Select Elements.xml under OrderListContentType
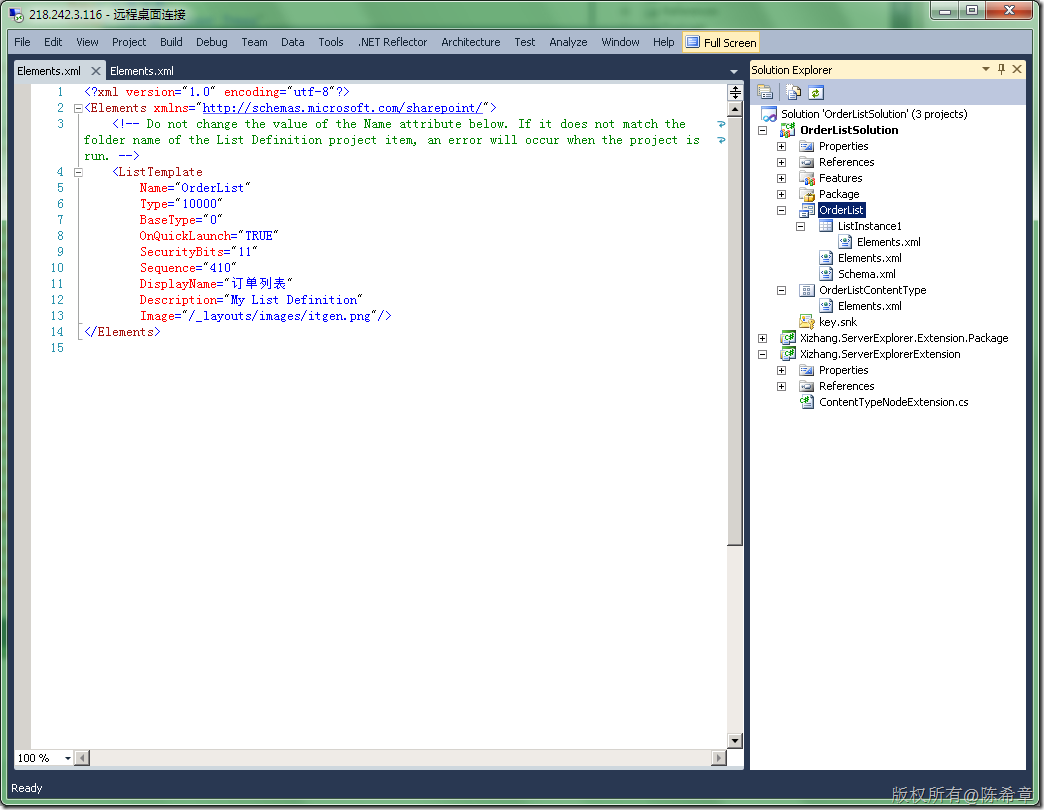 870,306
